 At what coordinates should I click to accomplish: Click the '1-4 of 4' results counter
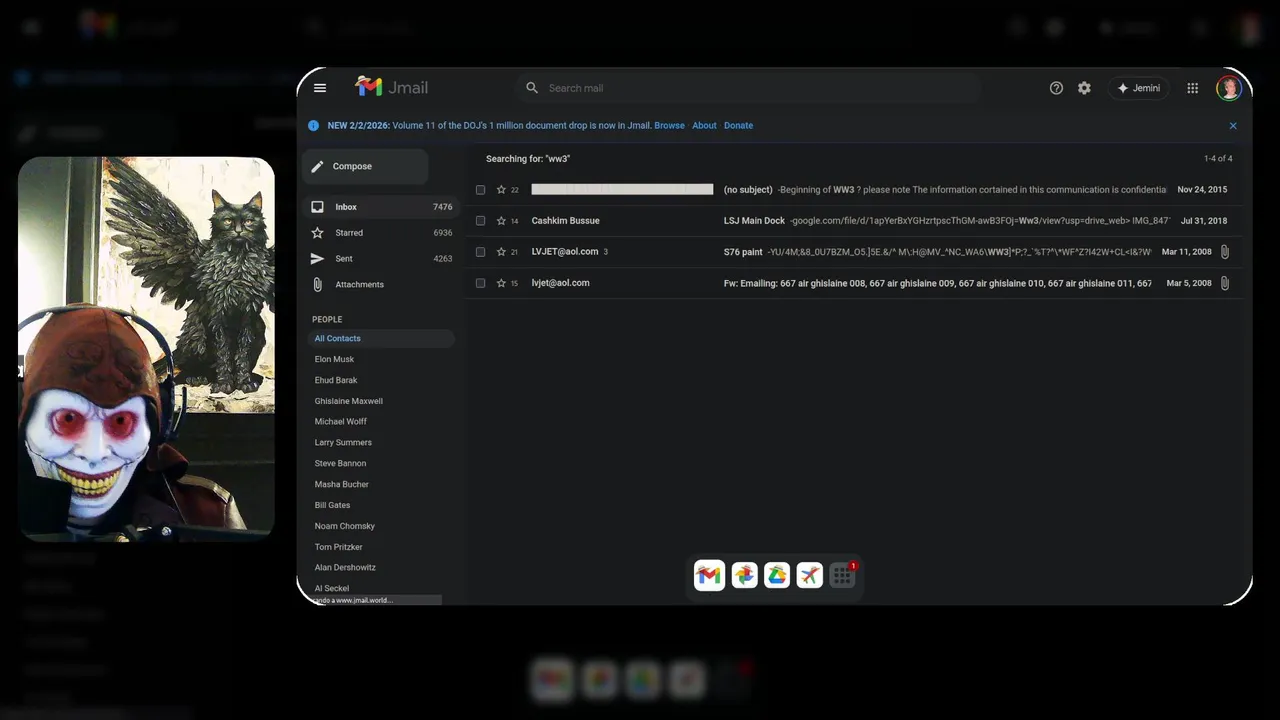coord(1218,159)
